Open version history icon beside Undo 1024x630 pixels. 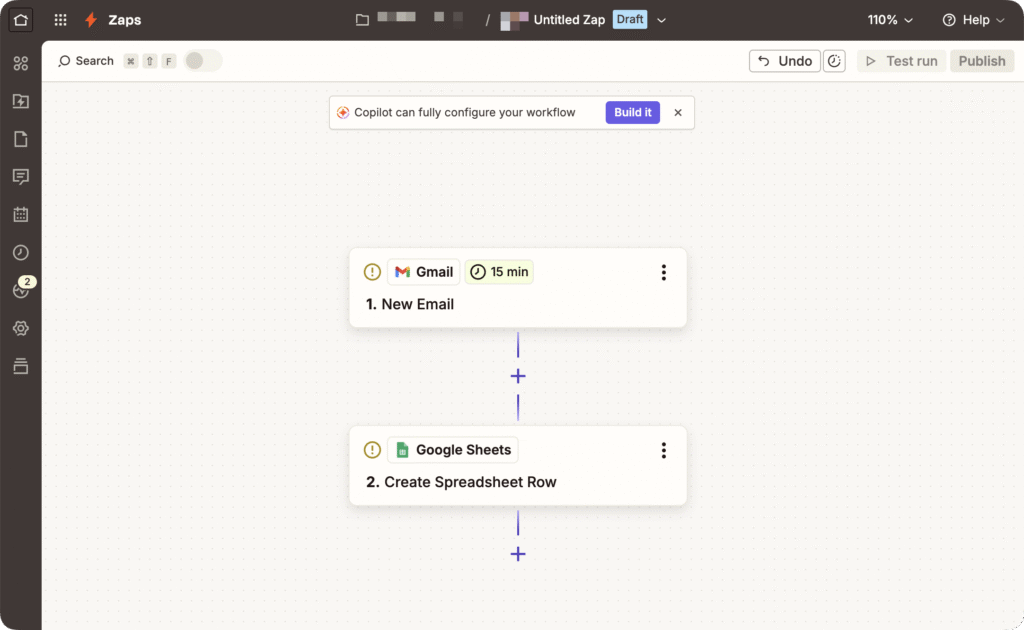834,61
